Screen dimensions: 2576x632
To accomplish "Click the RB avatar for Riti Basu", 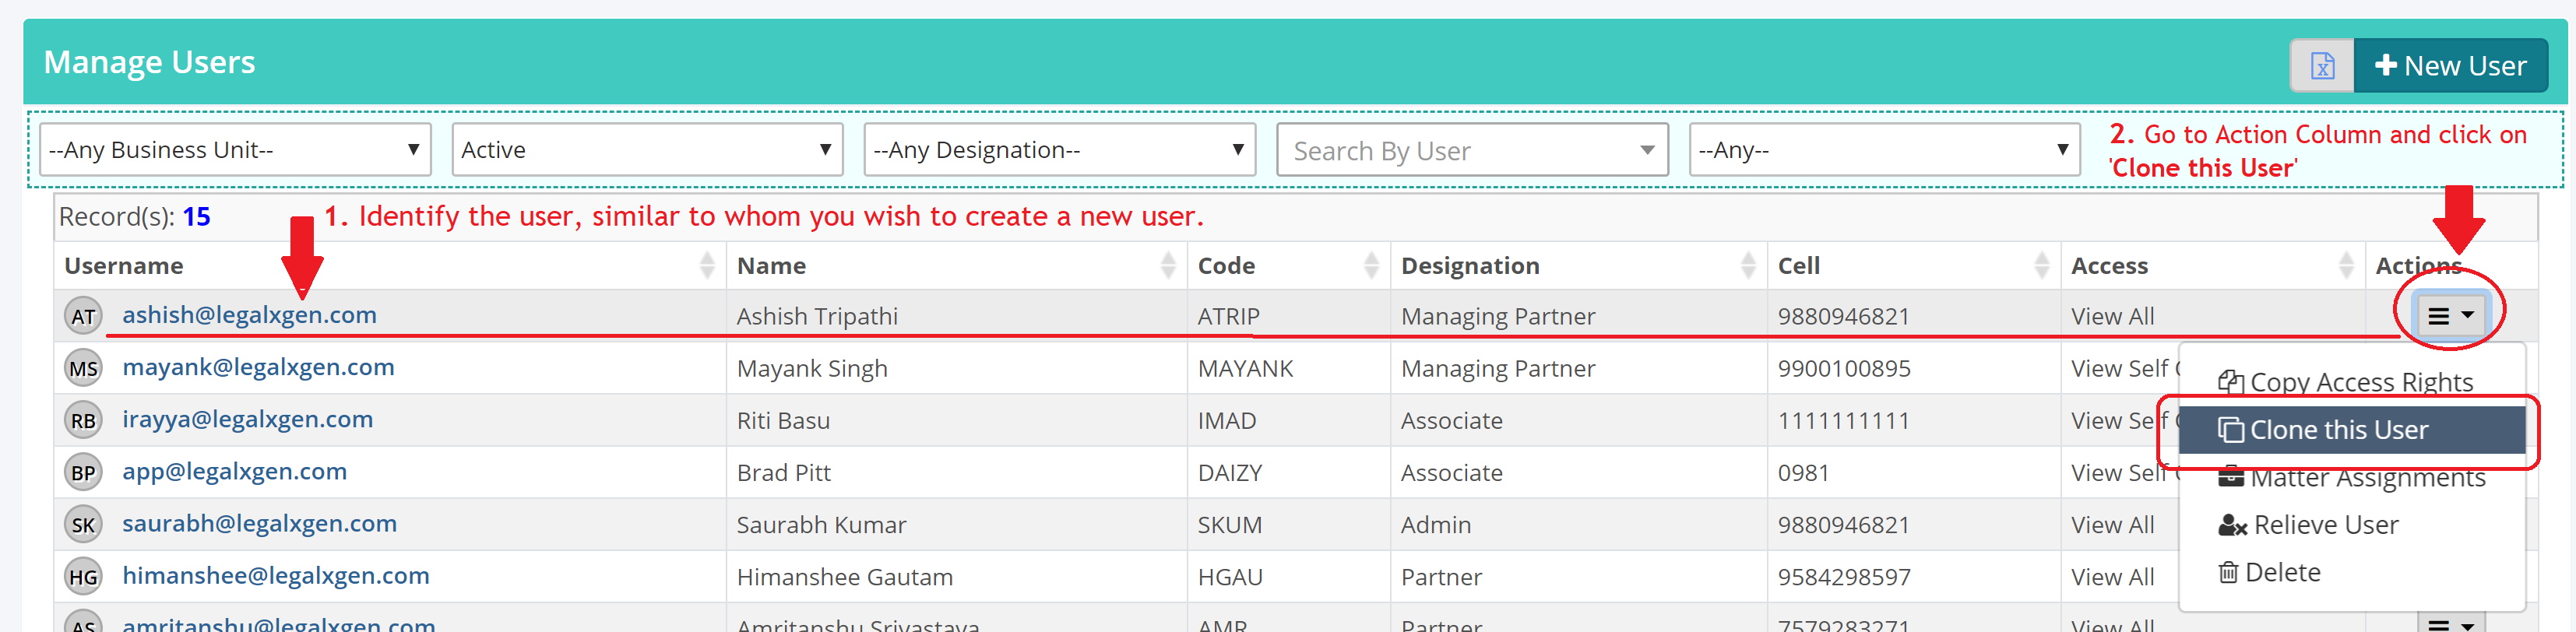I will pyautogui.click(x=84, y=420).
